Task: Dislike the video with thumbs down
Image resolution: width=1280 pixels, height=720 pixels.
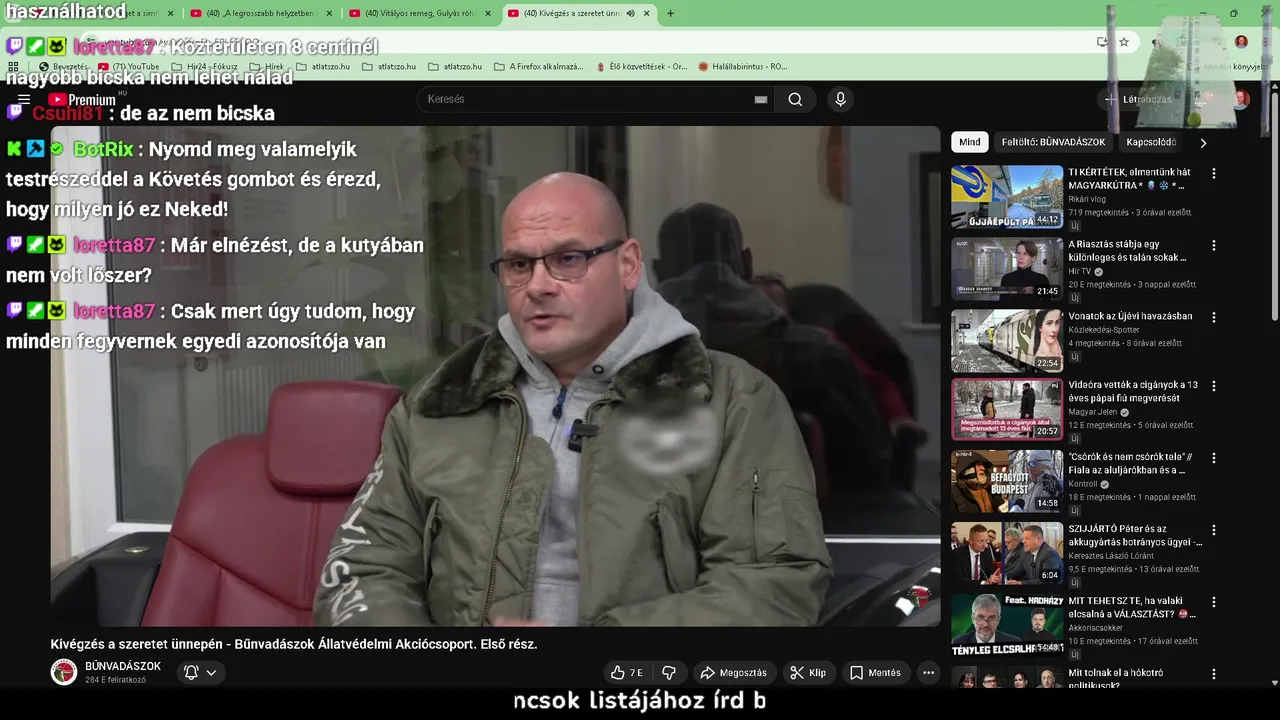Action: coord(669,673)
